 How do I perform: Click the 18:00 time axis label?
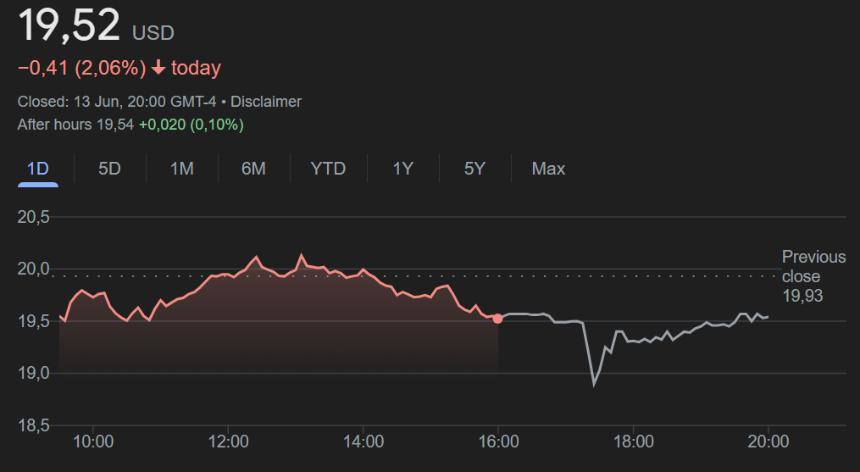tap(634, 441)
